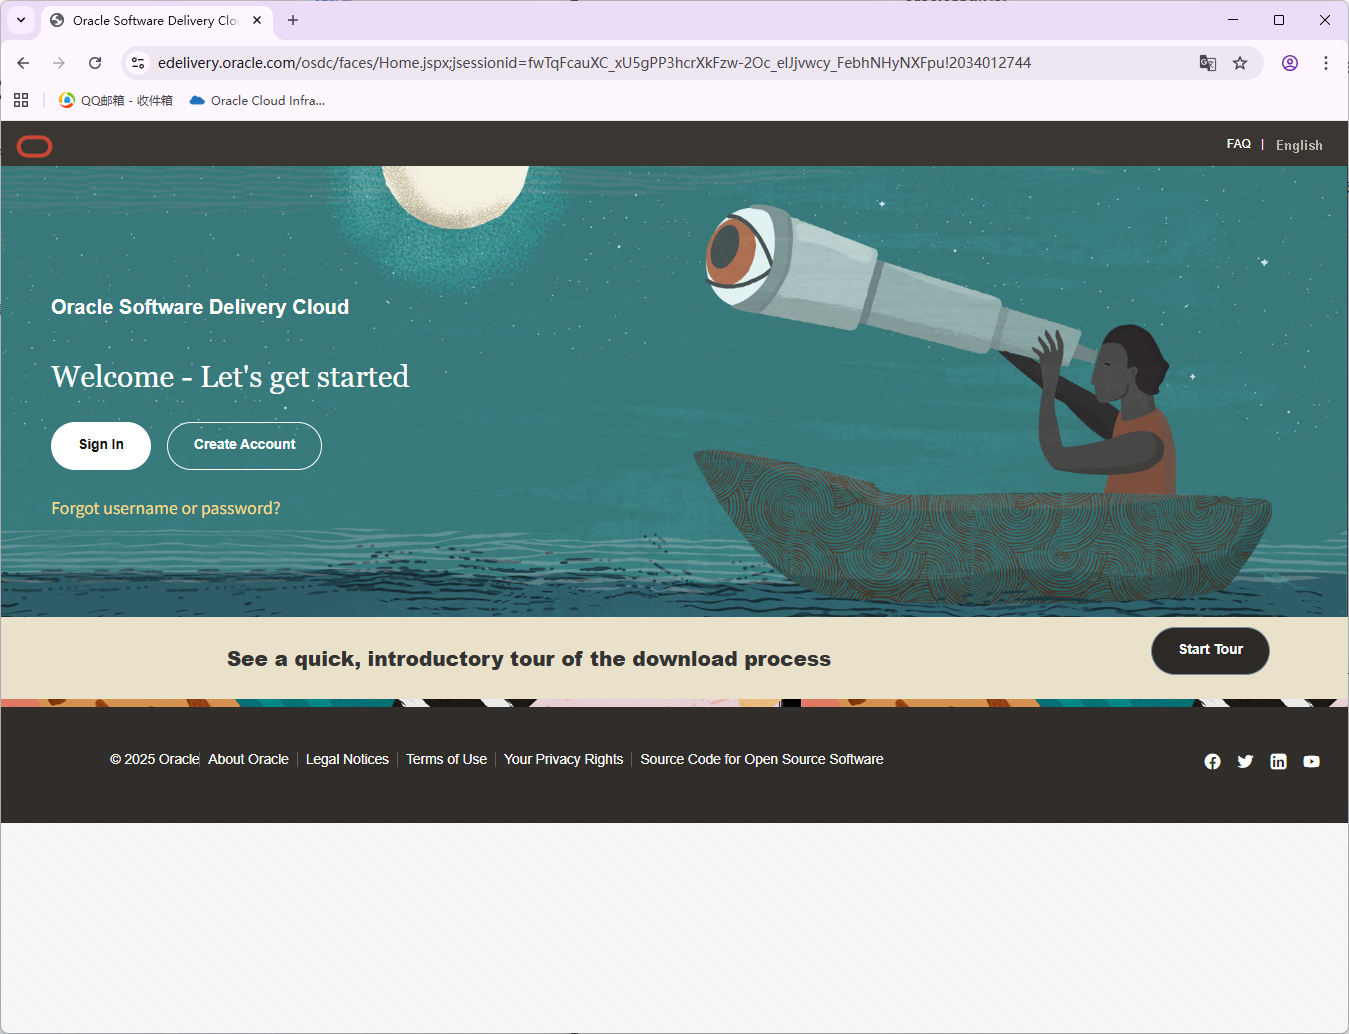Image resolution: width=1349 pixels, height=1034 pixels.
Task: Open Oracle YouTube channel icon
Action: click(x=1311, y=762)
